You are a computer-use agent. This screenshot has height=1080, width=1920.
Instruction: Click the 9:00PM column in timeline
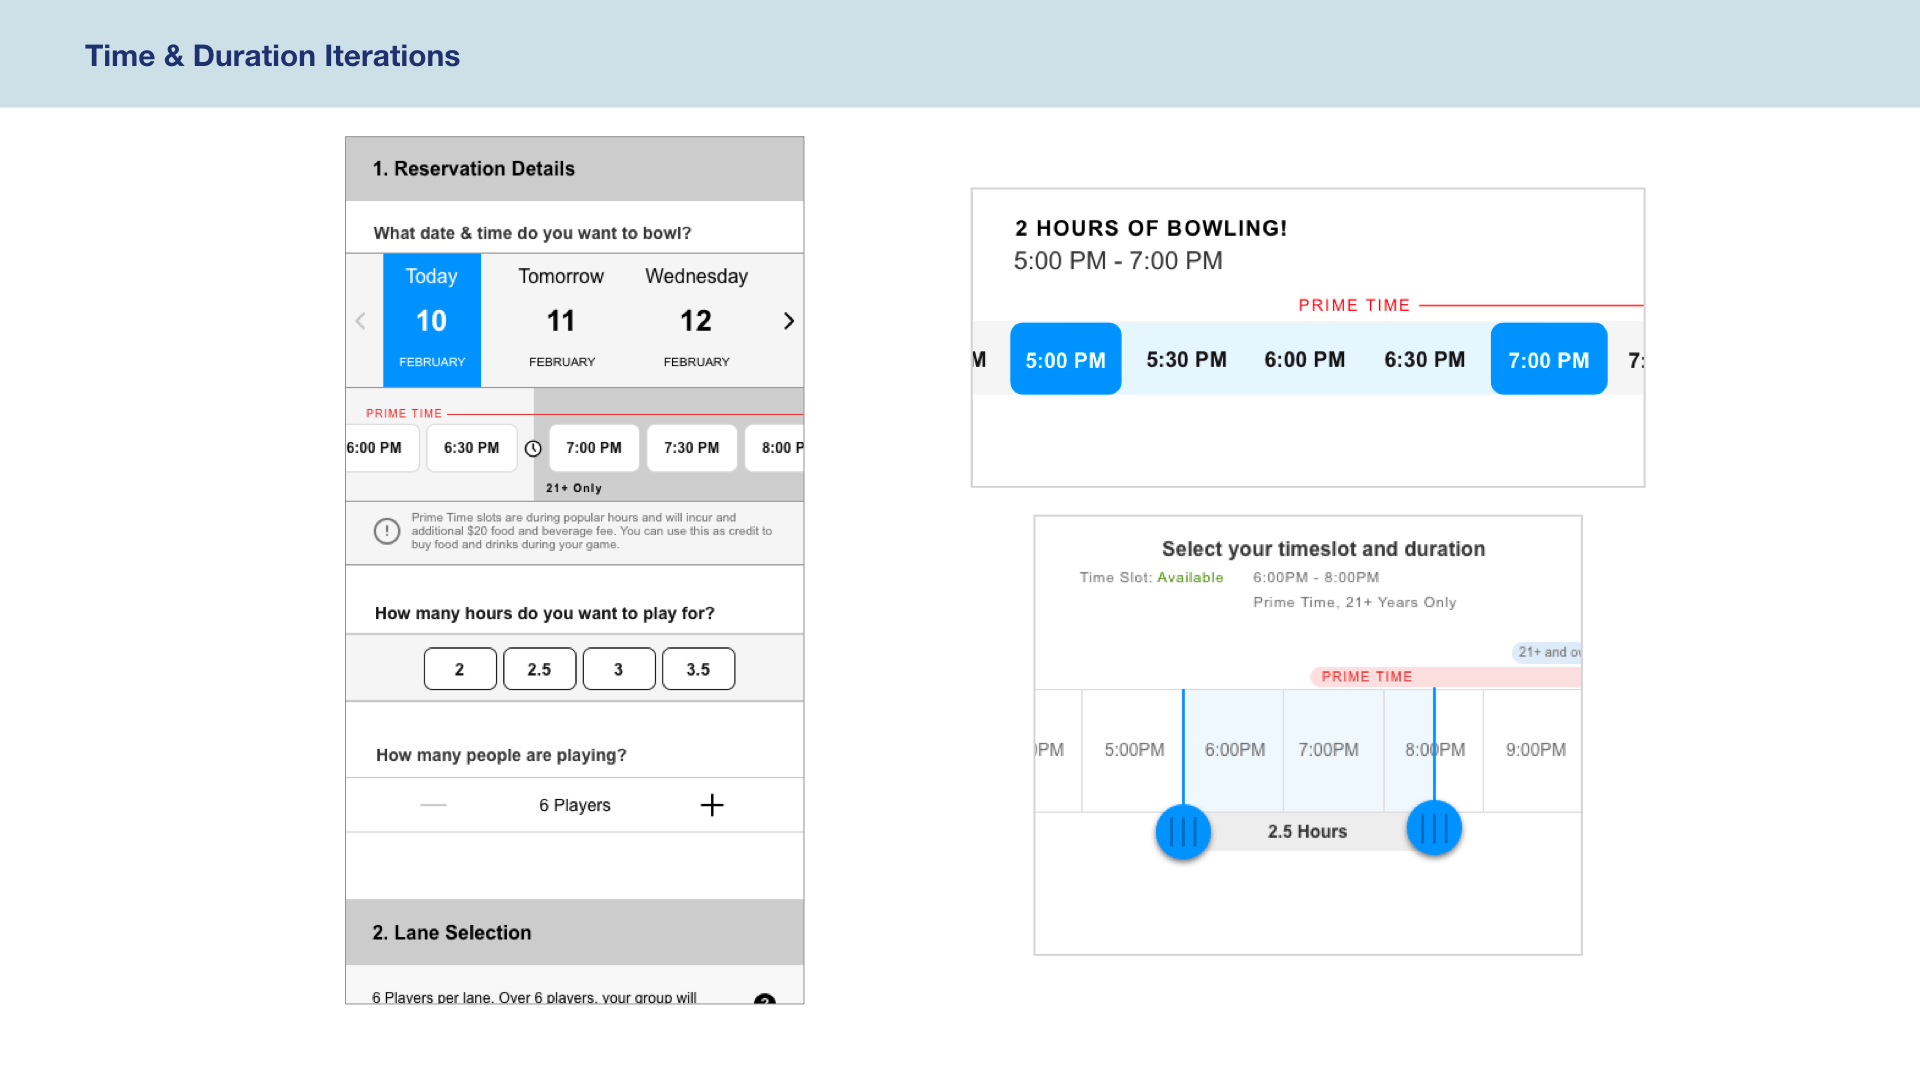click(x=1535, y=750)
